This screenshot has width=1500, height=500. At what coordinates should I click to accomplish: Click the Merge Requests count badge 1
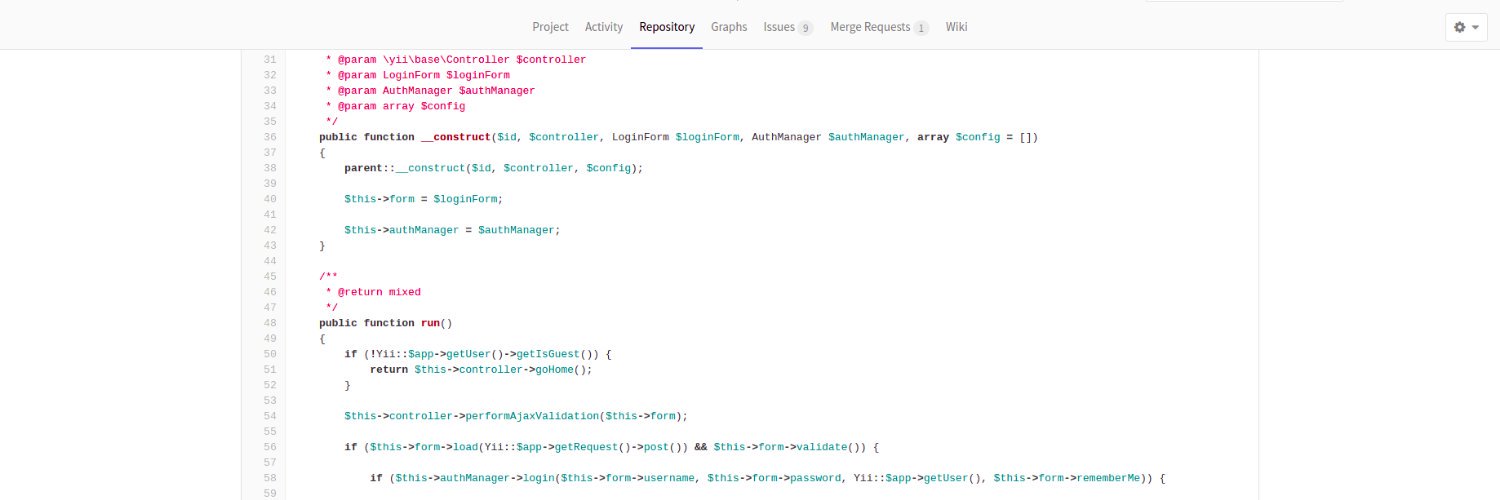point(921,28)
